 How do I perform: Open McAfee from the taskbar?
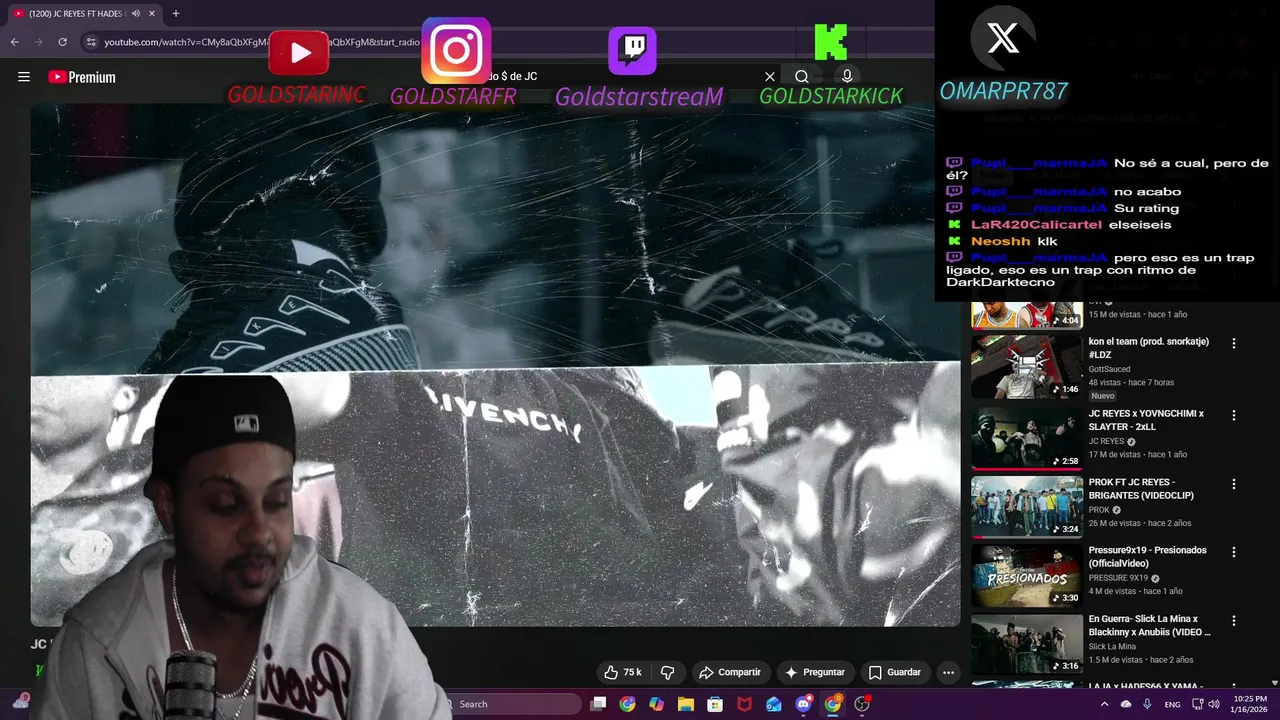click(744, 704)
